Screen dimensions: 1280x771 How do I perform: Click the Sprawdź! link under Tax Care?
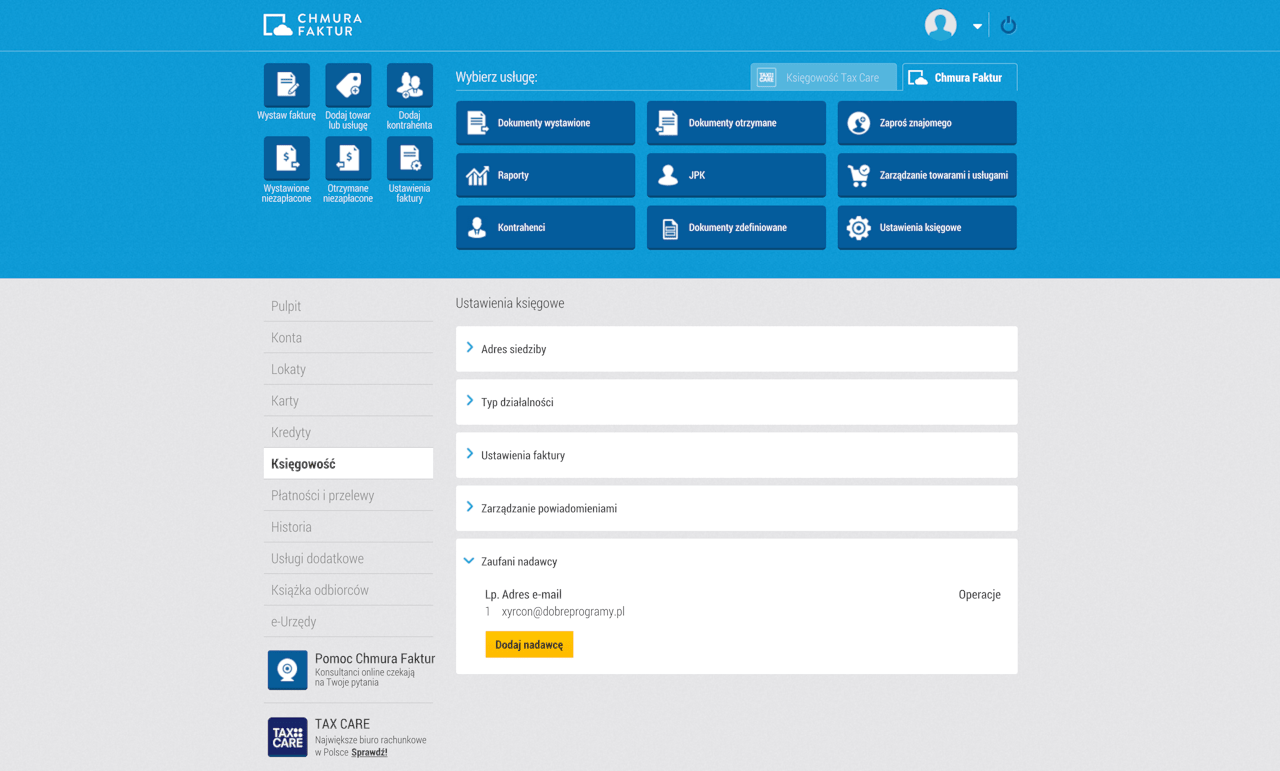369,752
